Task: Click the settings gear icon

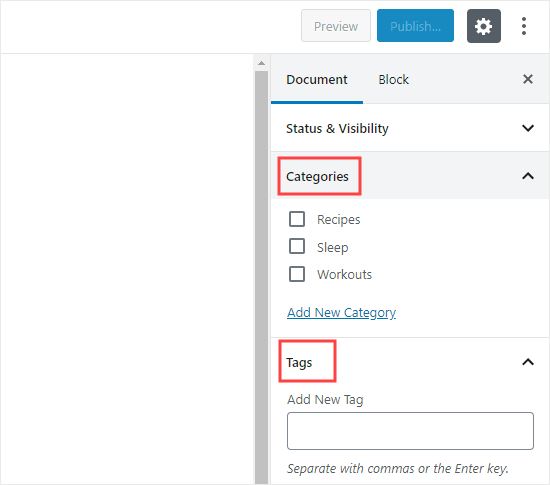Action: [483, 26]
